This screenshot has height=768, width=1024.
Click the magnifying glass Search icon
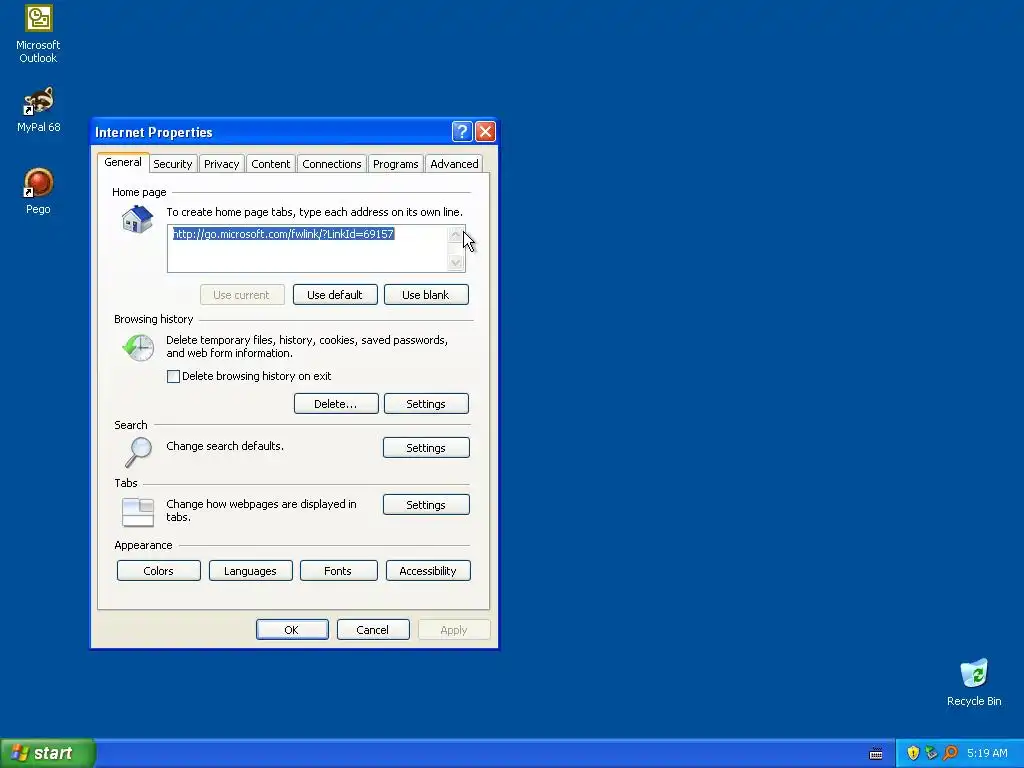point(138,452)
